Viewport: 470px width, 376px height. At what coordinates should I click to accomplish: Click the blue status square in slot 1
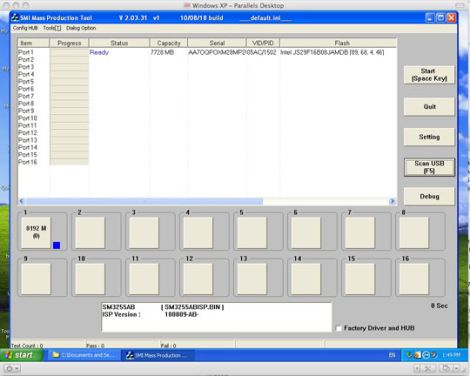click(x=56, y=245)
